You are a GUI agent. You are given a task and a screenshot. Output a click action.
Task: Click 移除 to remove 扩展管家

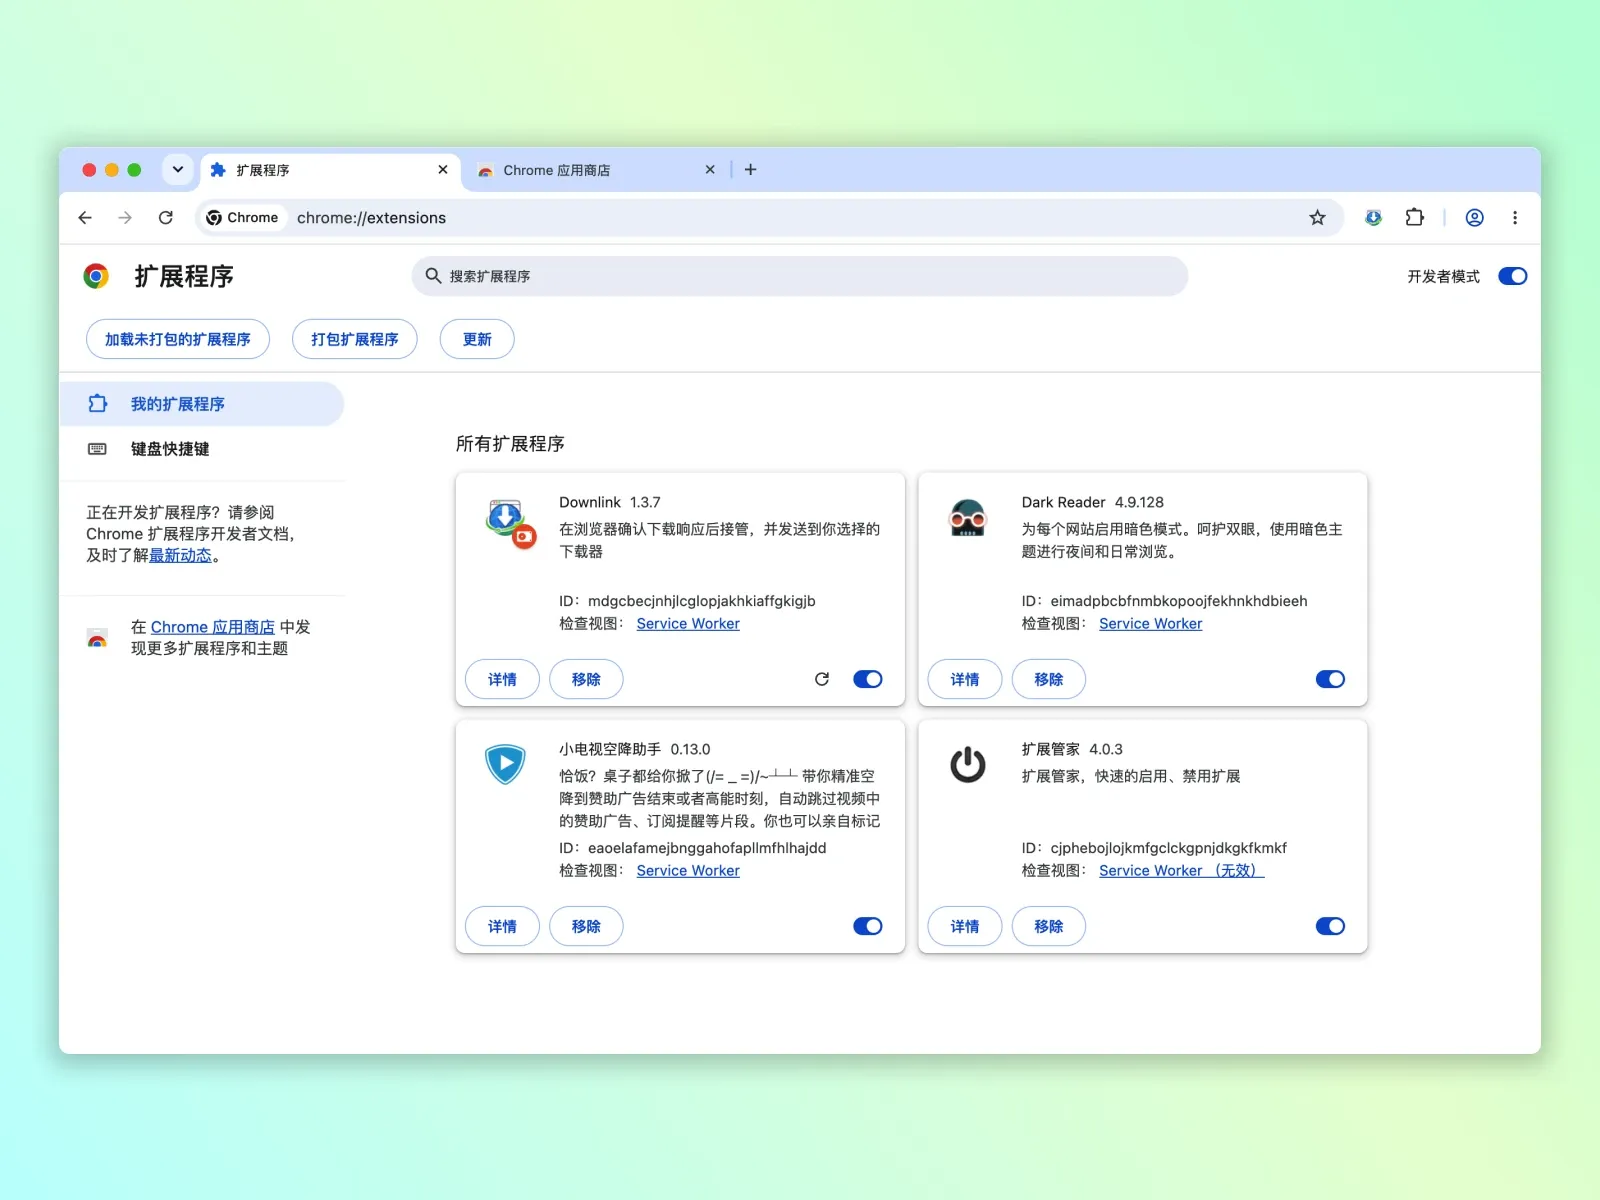pyautogui.click(x=1049, y=926)
